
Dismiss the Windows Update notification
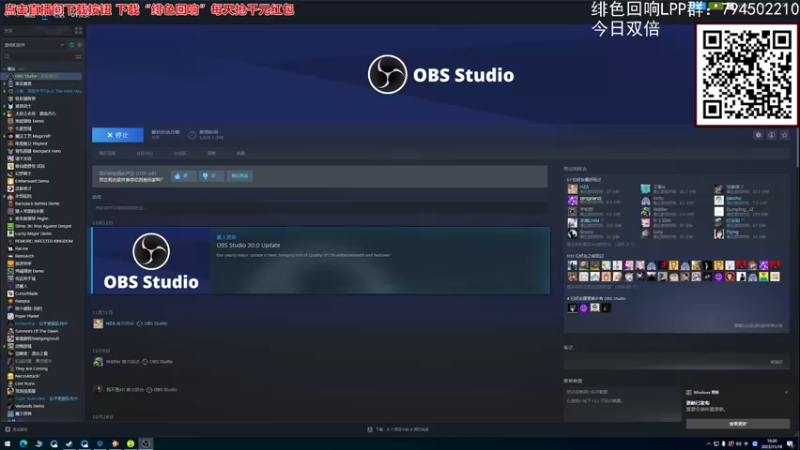[786, 392]
